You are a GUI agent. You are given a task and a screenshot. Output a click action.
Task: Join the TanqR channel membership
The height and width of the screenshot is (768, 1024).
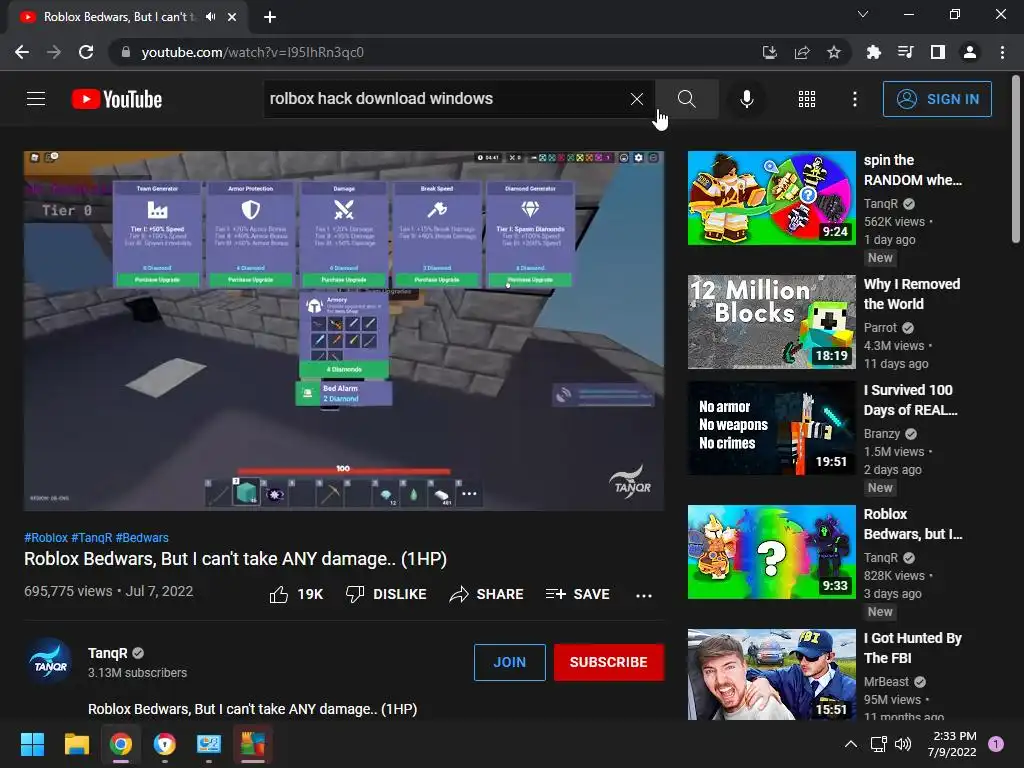pos(509,662)
